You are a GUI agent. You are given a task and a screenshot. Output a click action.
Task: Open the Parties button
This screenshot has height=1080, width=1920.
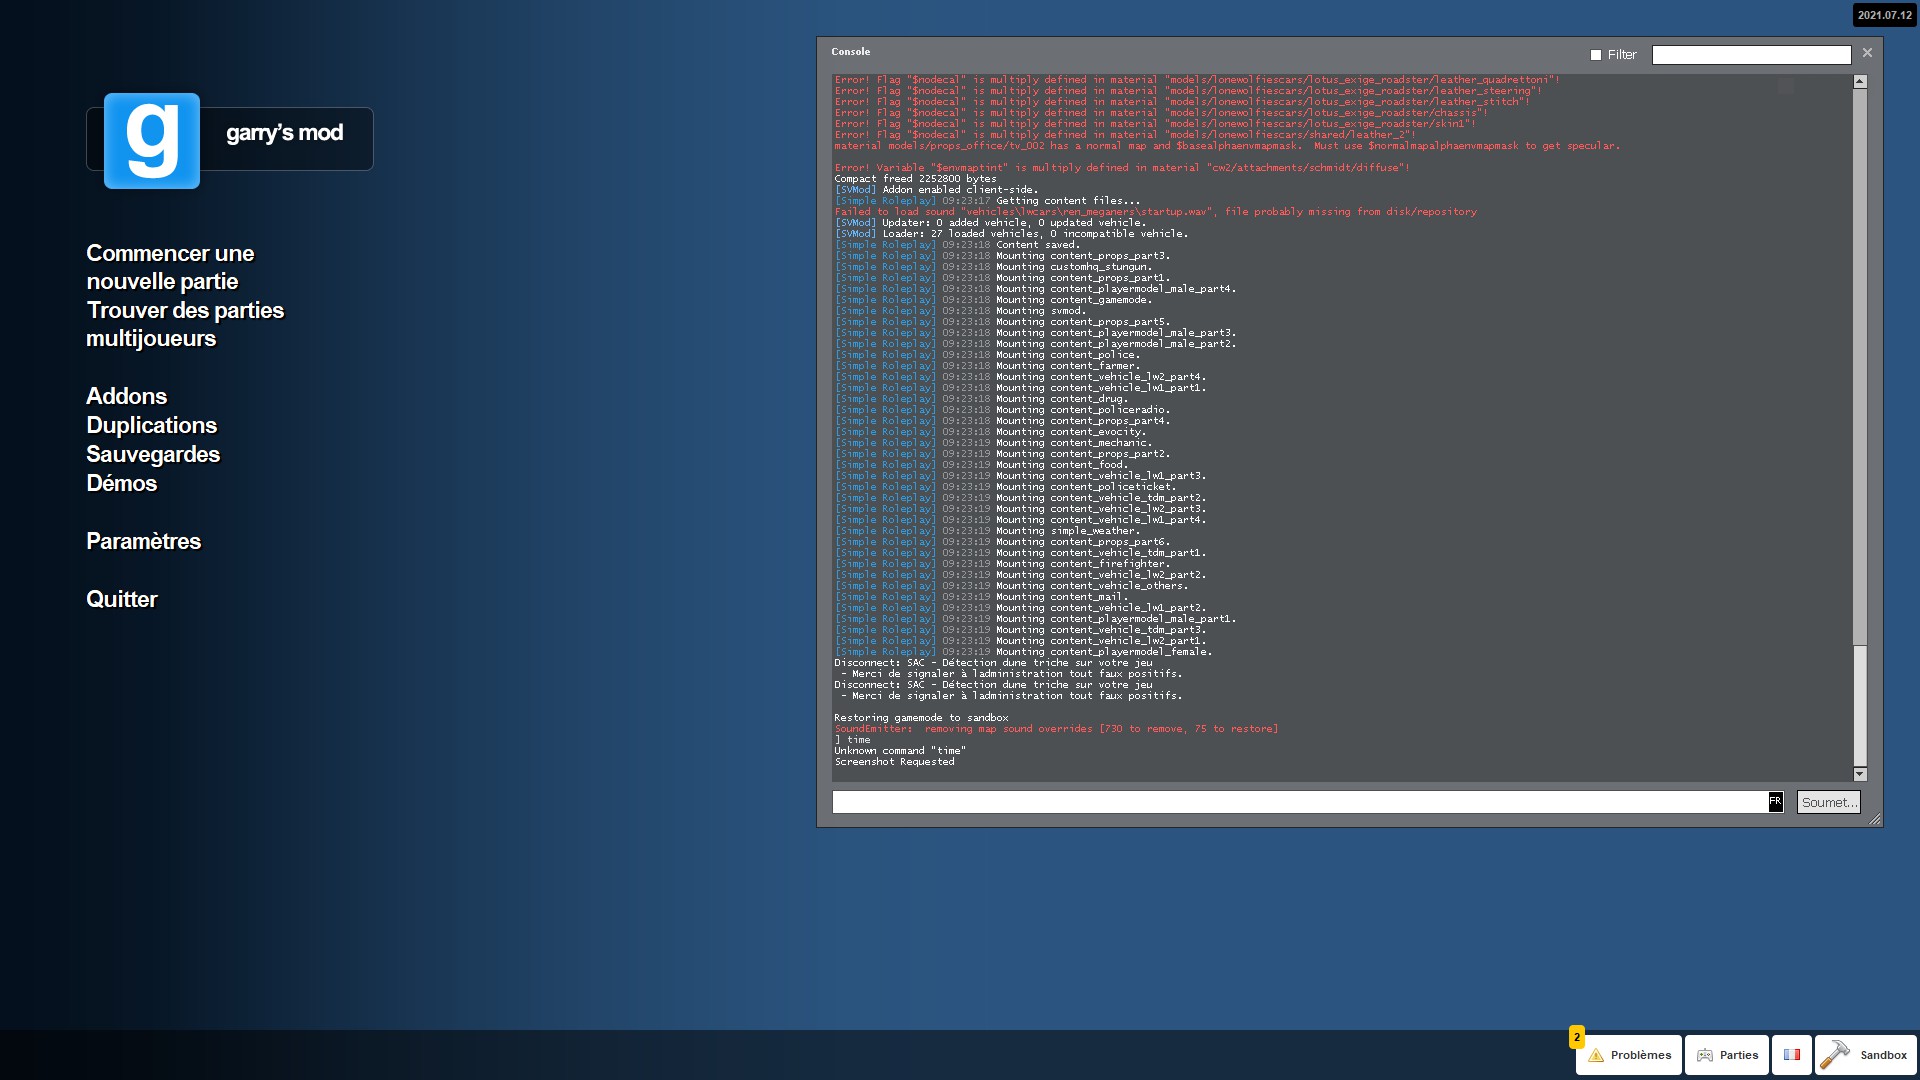coord(1727,1055)
